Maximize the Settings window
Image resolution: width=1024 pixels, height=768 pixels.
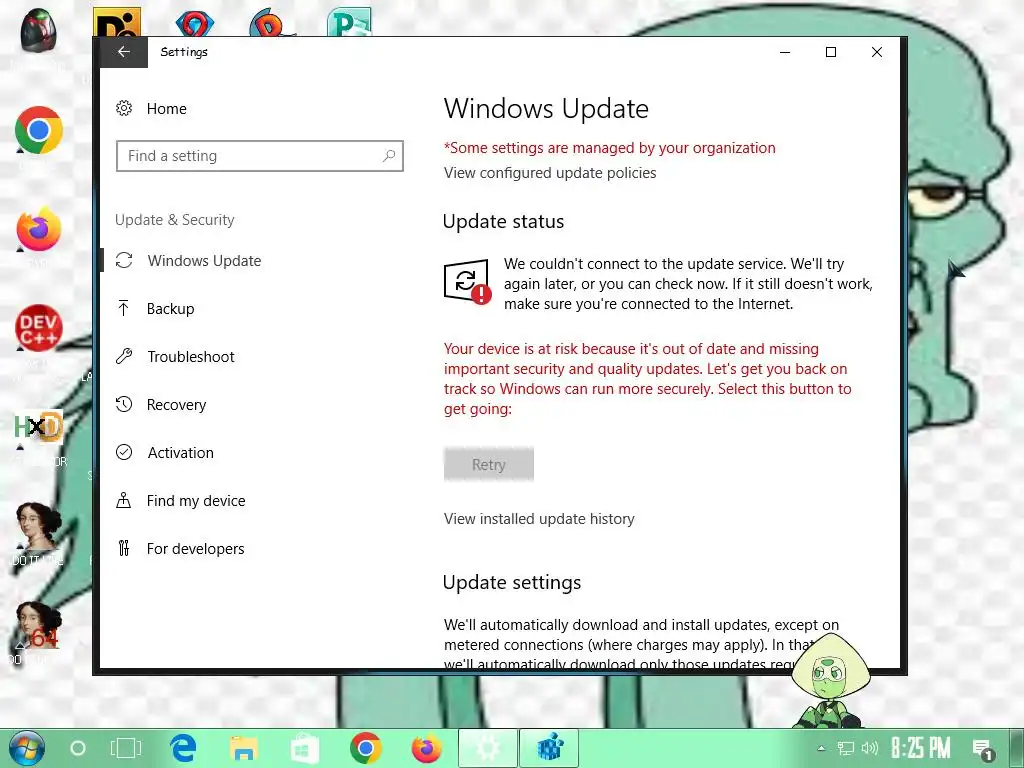pyautogui.click(x=831, y=52)
